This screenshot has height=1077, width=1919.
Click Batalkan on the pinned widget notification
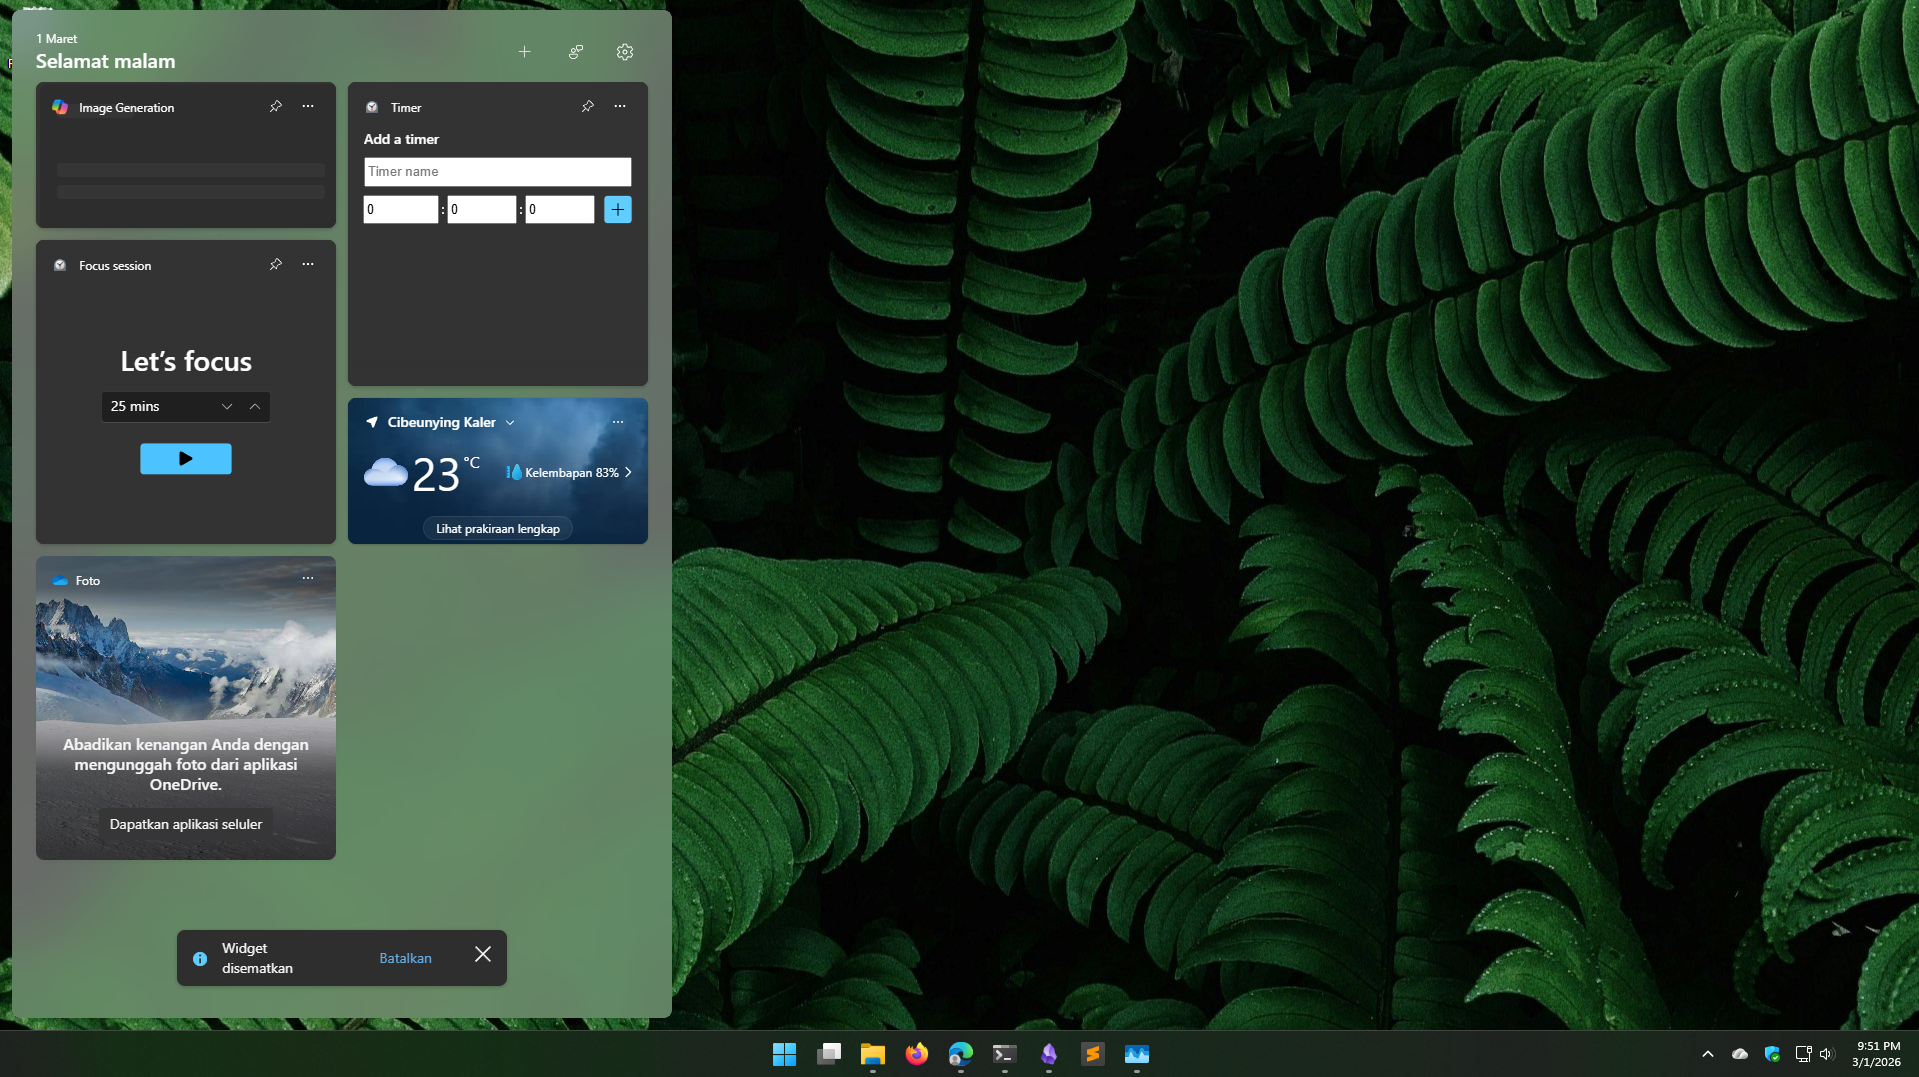point(404,957)
